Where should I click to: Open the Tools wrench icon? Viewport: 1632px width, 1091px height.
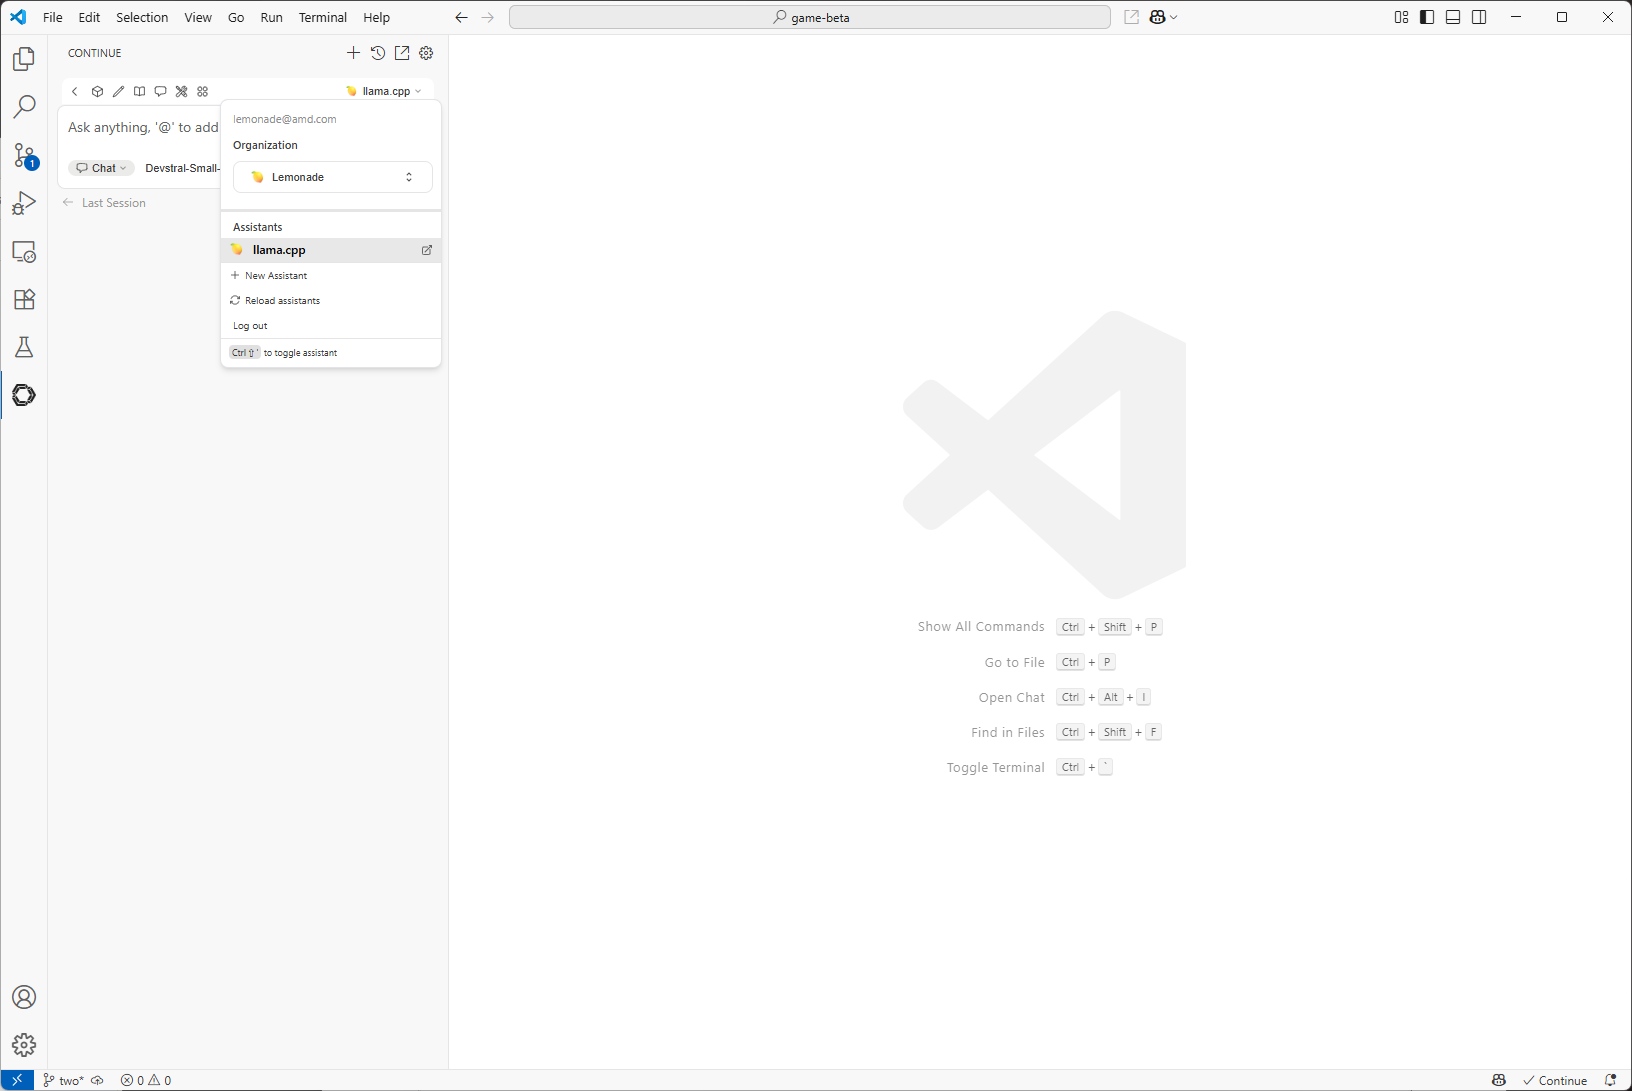(x=181, y=91)
